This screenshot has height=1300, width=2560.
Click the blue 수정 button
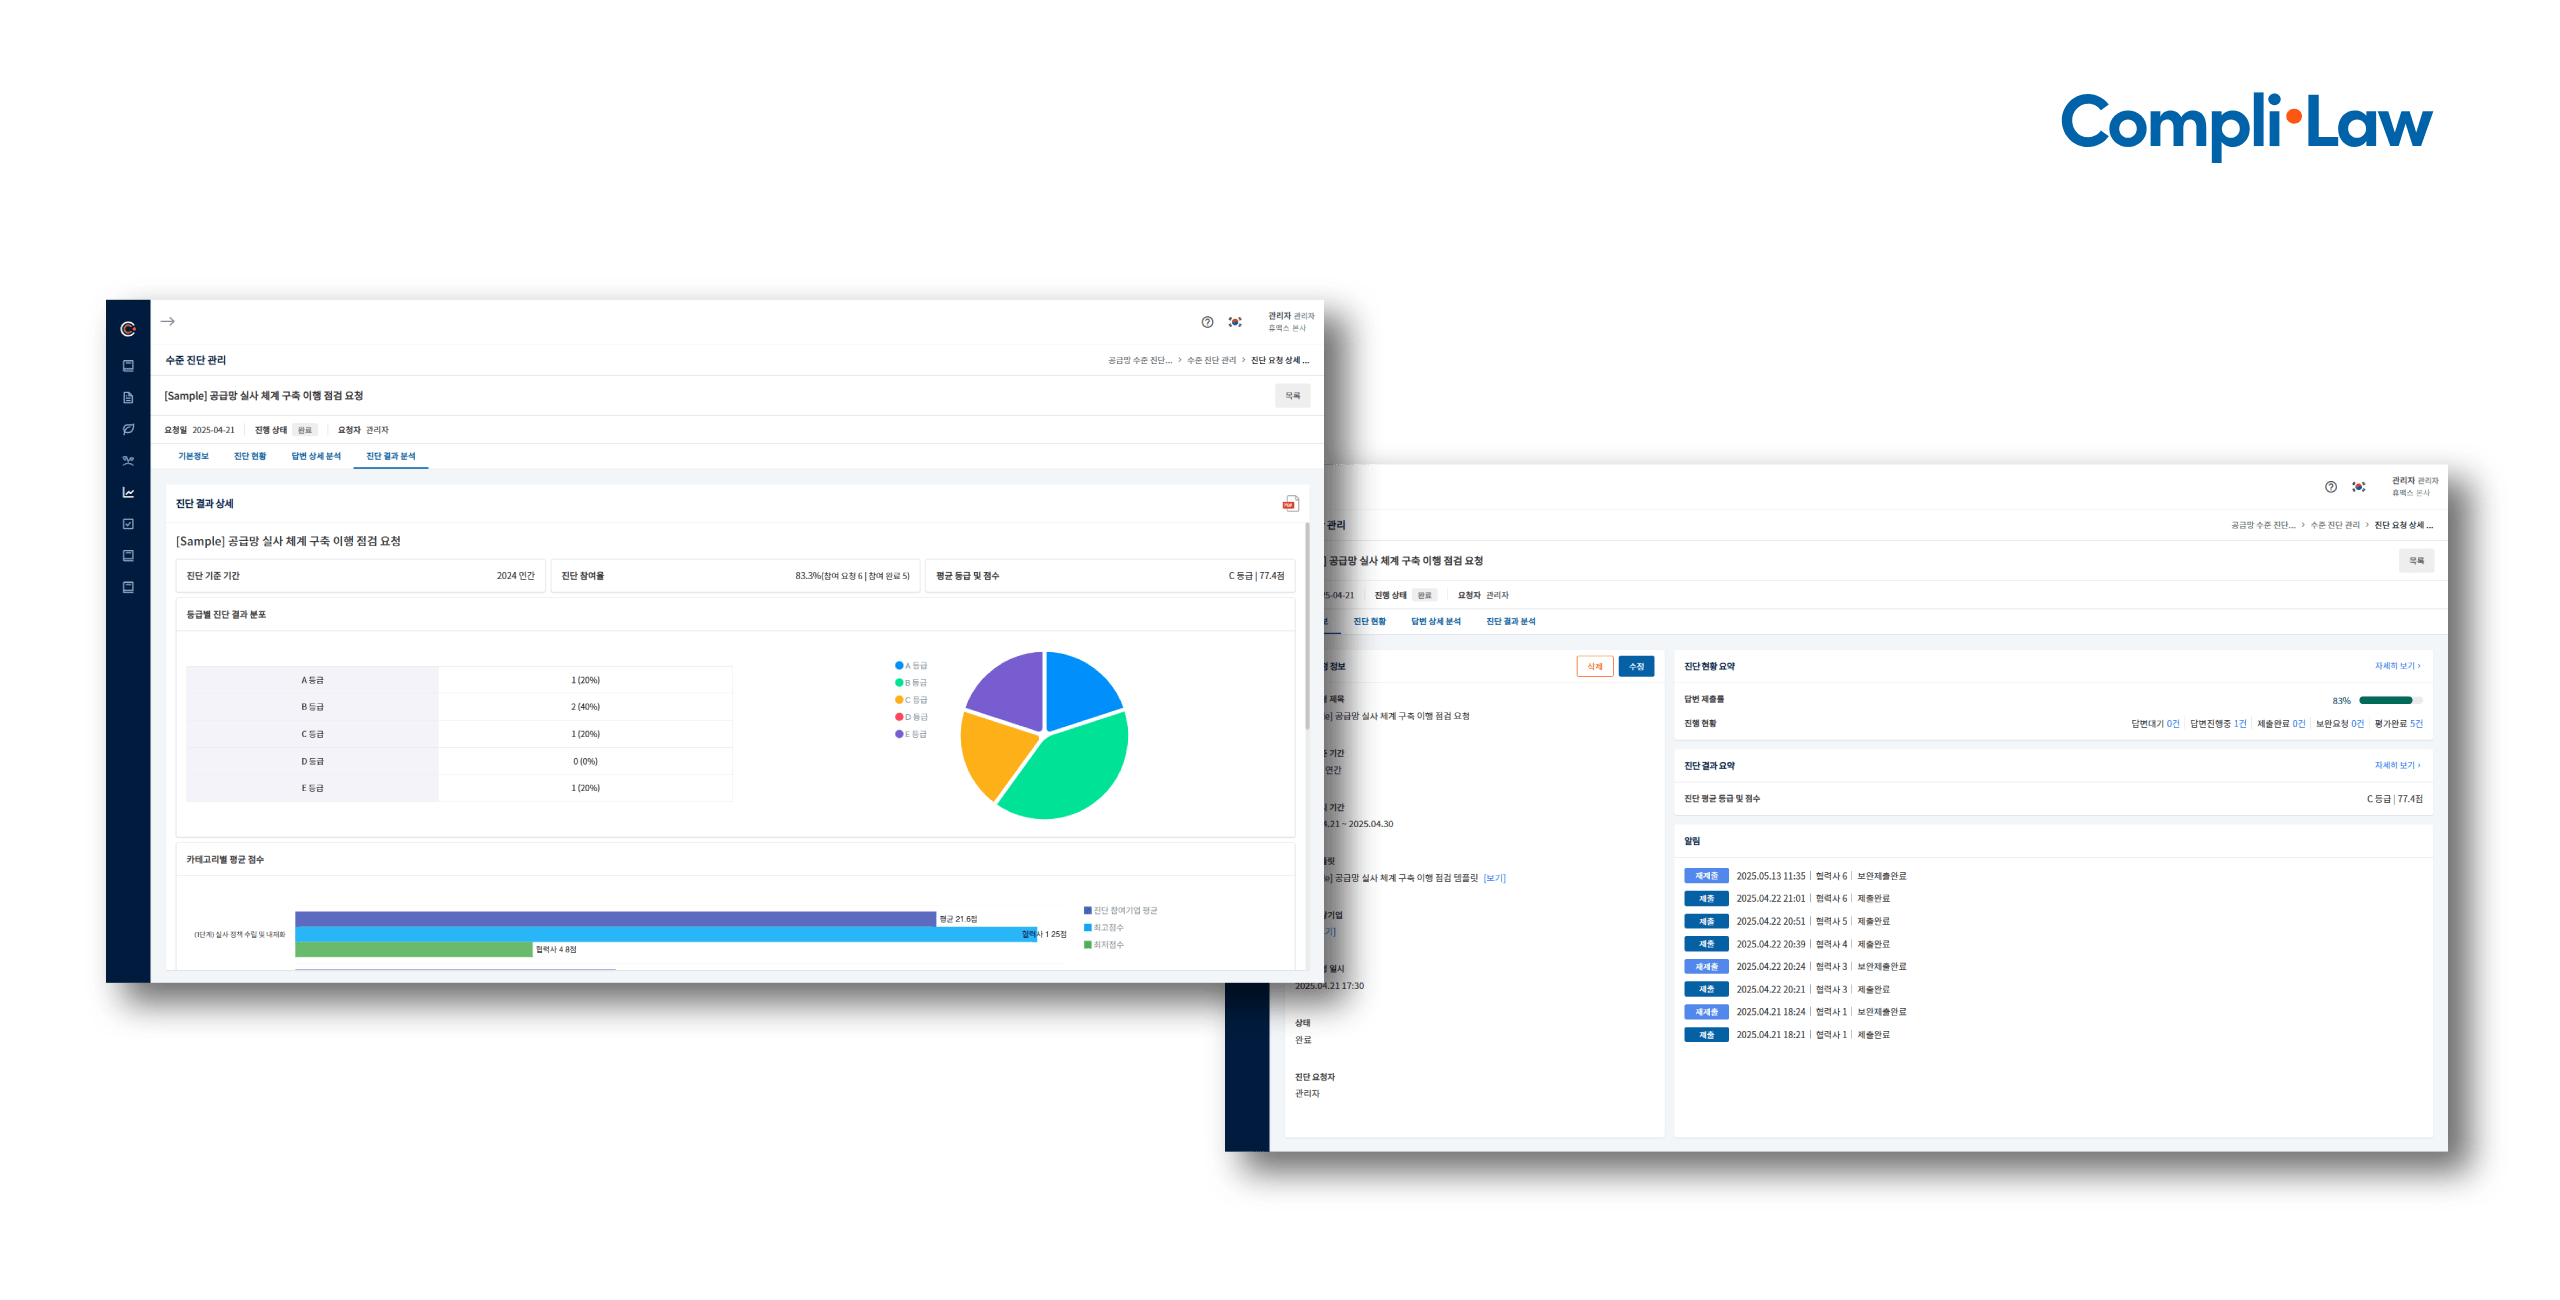pyautogui.click(x=1636, y=667)
